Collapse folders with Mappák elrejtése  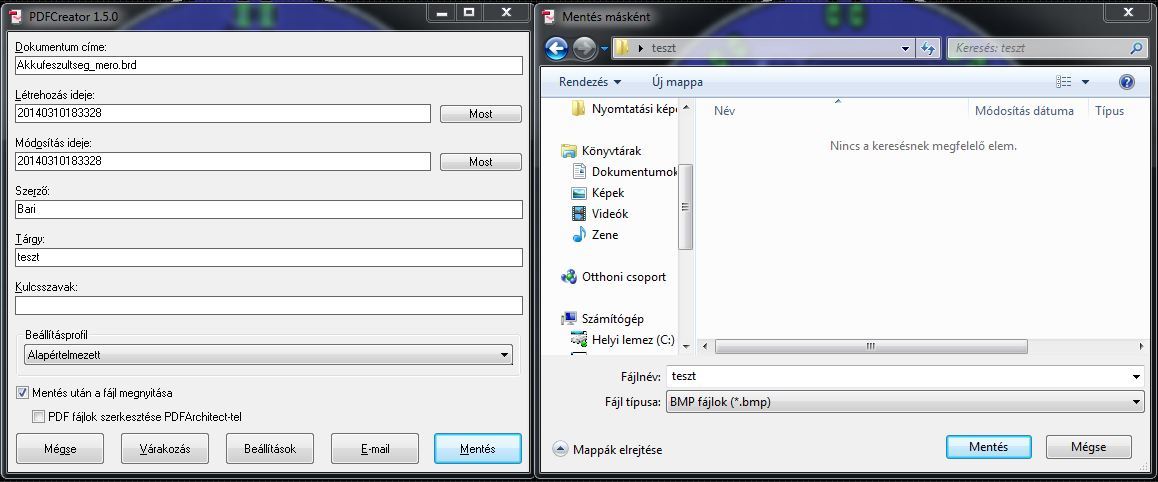(x=607, y=450)
